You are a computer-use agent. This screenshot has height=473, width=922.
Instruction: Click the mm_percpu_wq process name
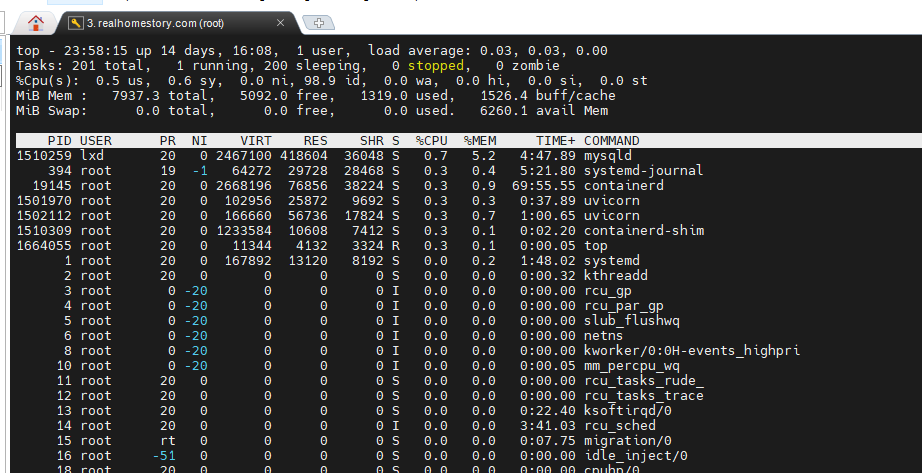point(632,366)
